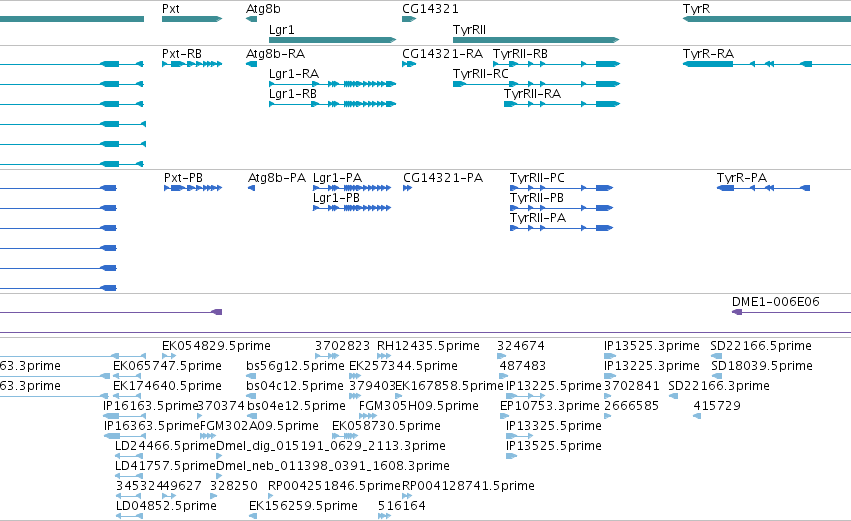Click the DME1-006E06 feature label
851x521 pixels.
pyautogui.click(x=776, y=302)
